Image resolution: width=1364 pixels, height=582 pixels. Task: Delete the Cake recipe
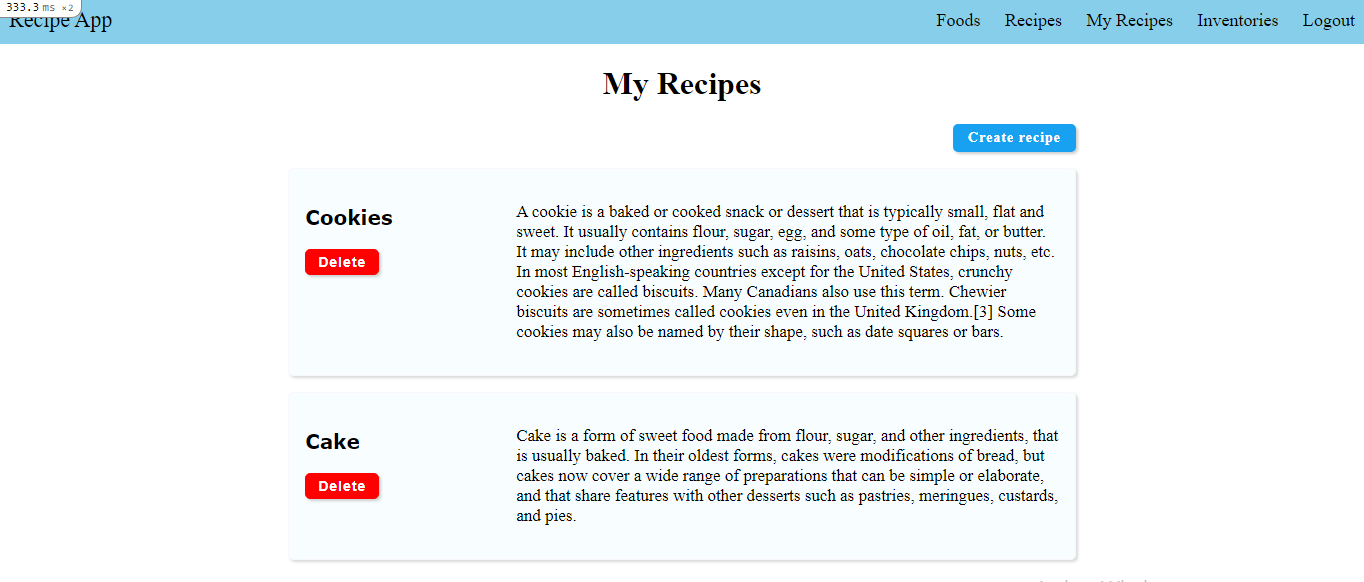(342, 485)
